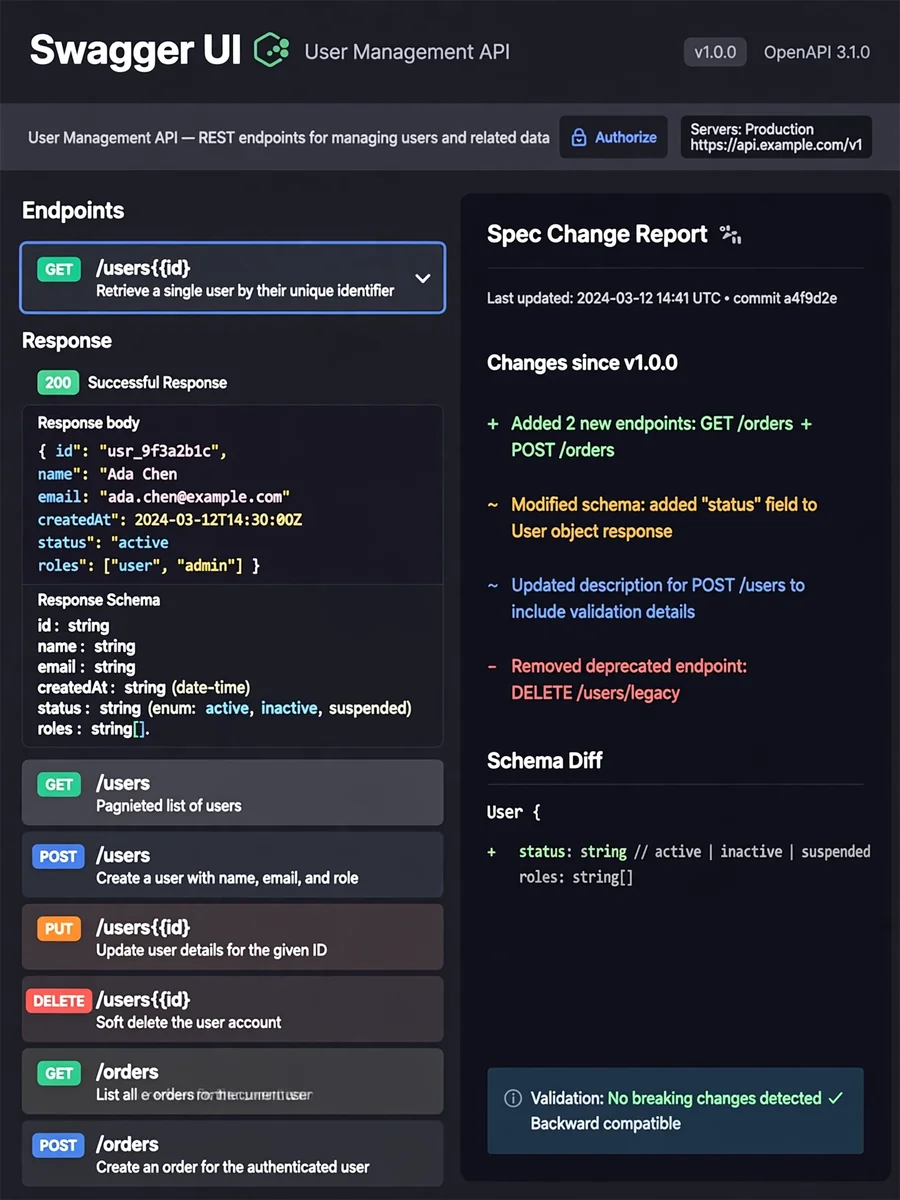Click the Spec Change Report heading
Viewport: 900px width, 1200px height.
(x=597, y=234)
